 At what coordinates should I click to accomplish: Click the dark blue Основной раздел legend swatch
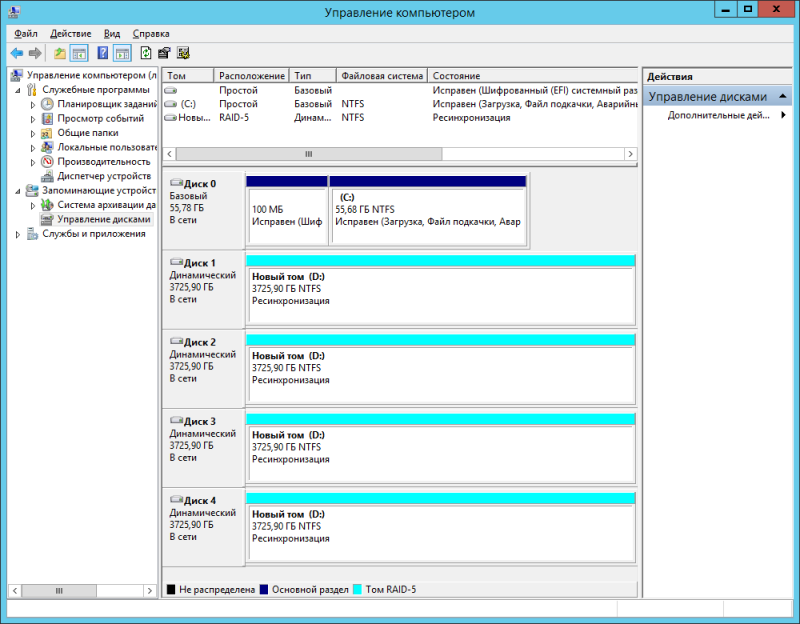point(264,589)
